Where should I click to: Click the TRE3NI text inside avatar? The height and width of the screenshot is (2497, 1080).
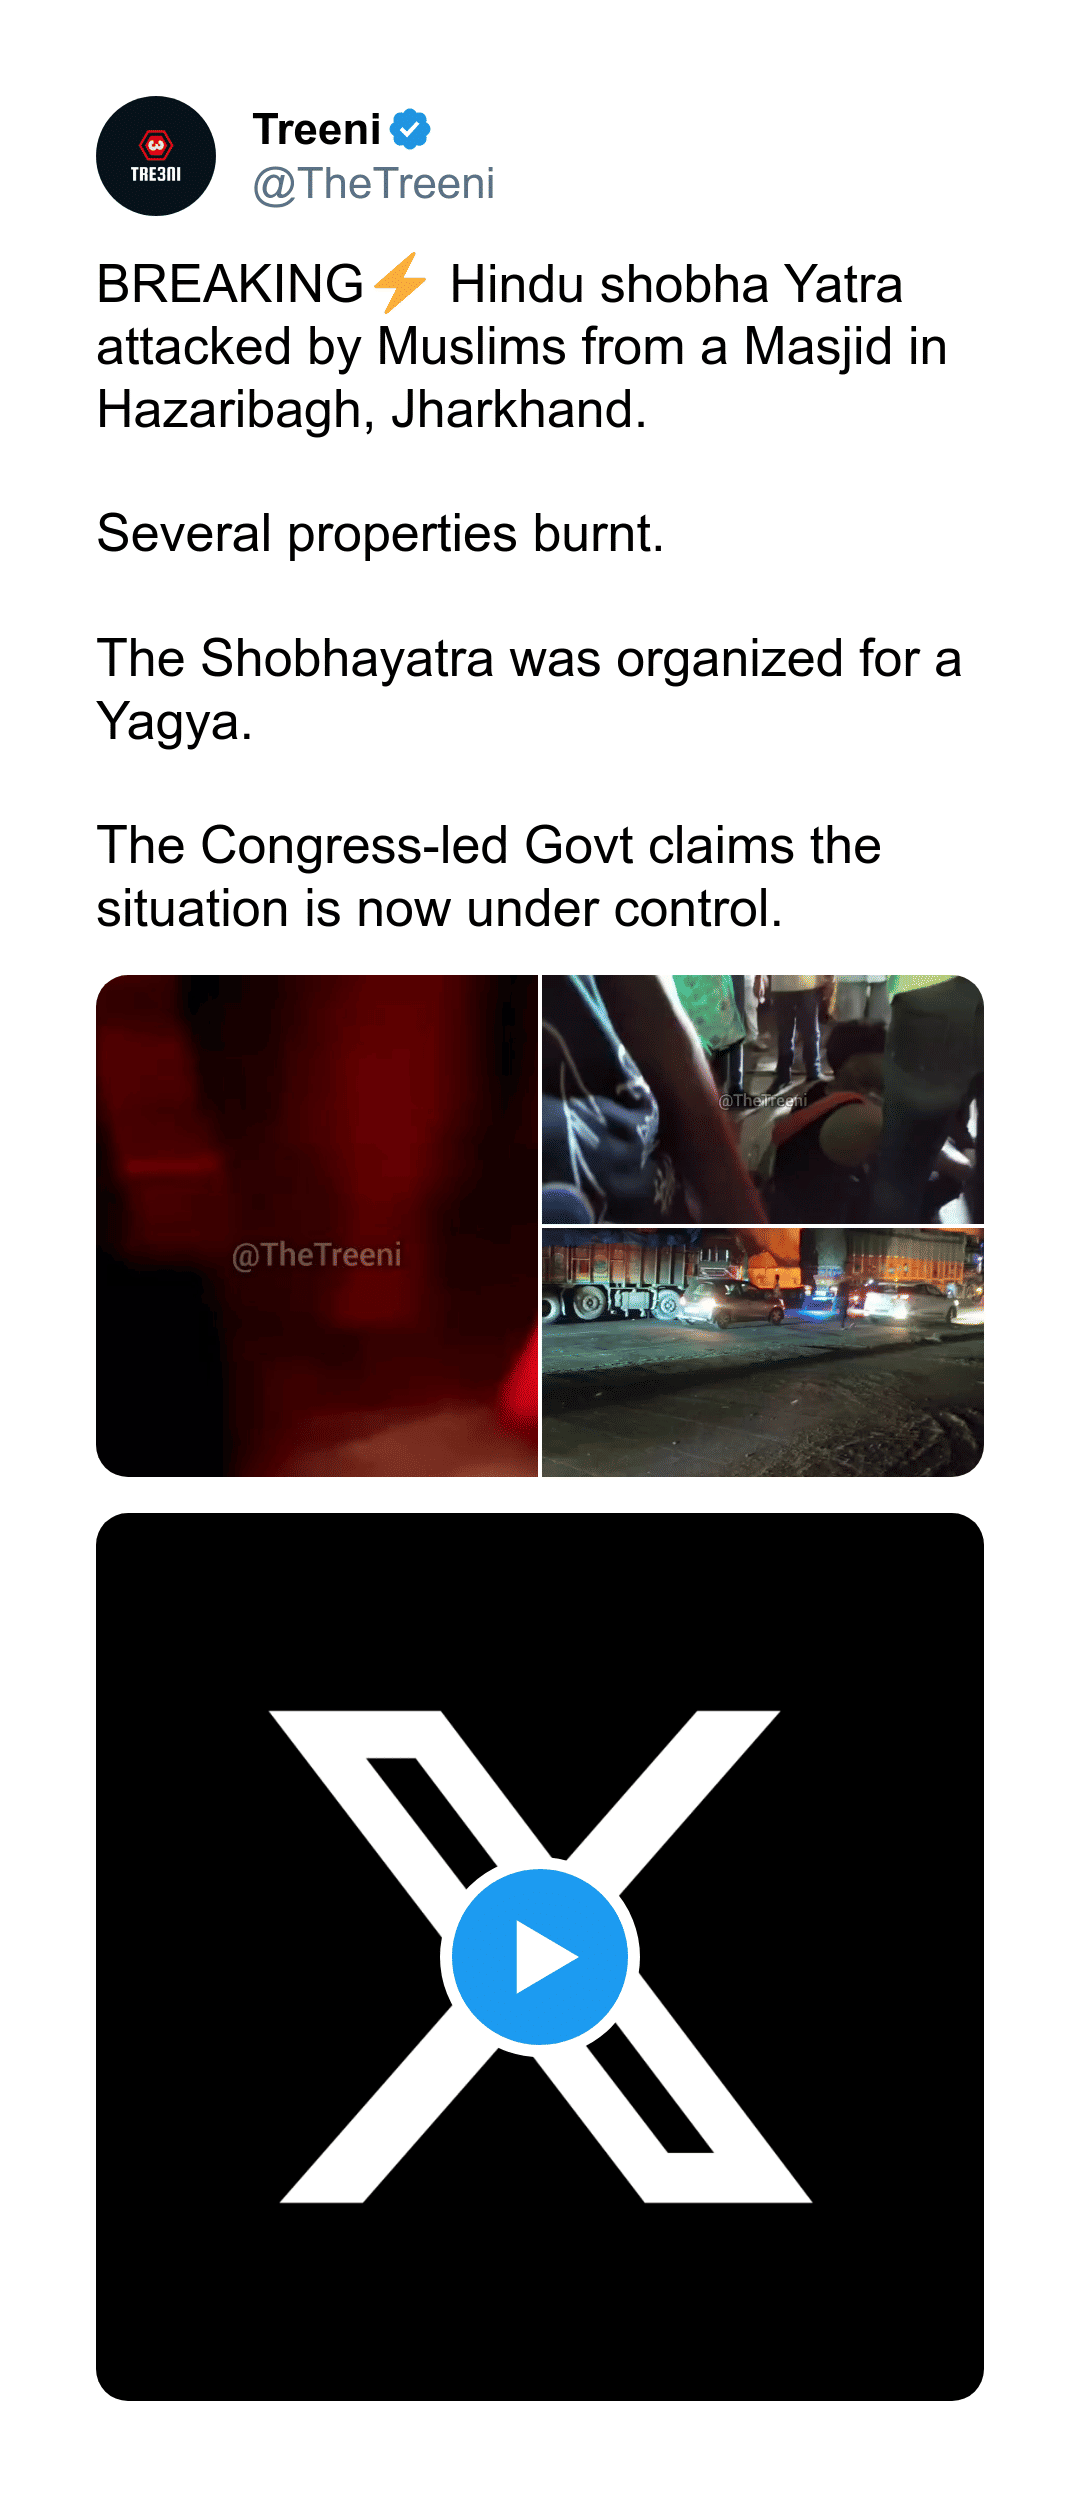pyautogui.click(x=156, y=174)
